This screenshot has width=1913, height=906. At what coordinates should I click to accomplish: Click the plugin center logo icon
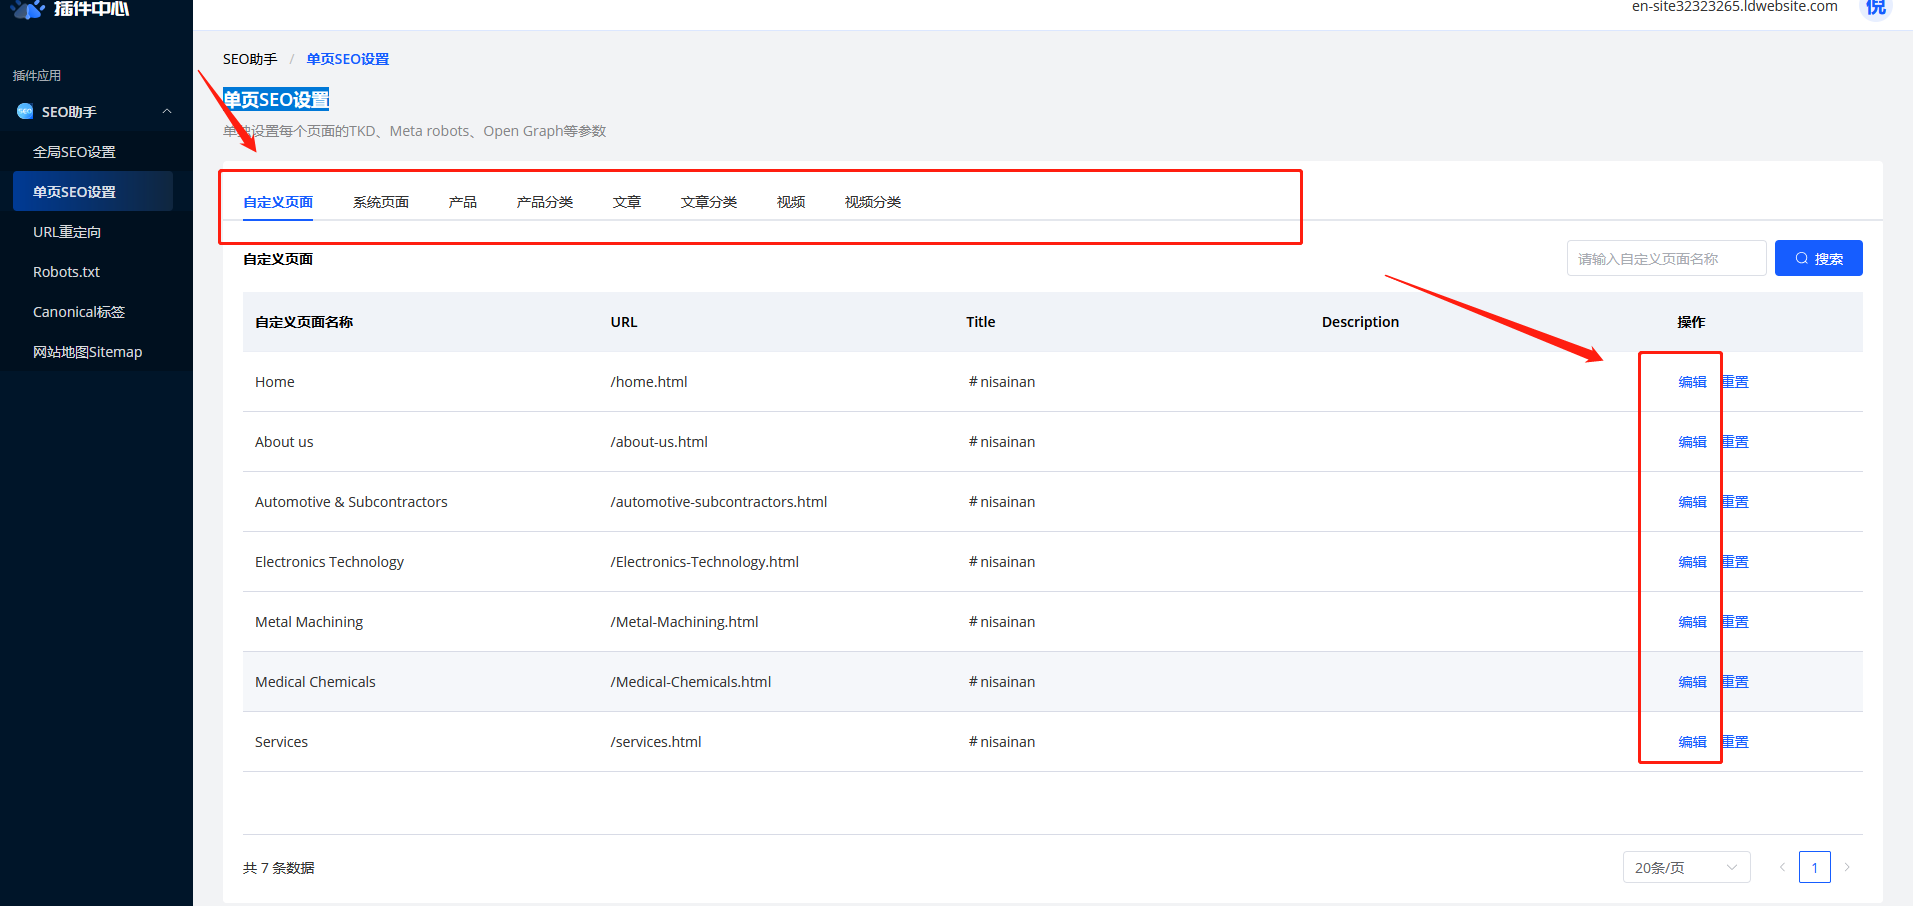(x=28, y=9)
